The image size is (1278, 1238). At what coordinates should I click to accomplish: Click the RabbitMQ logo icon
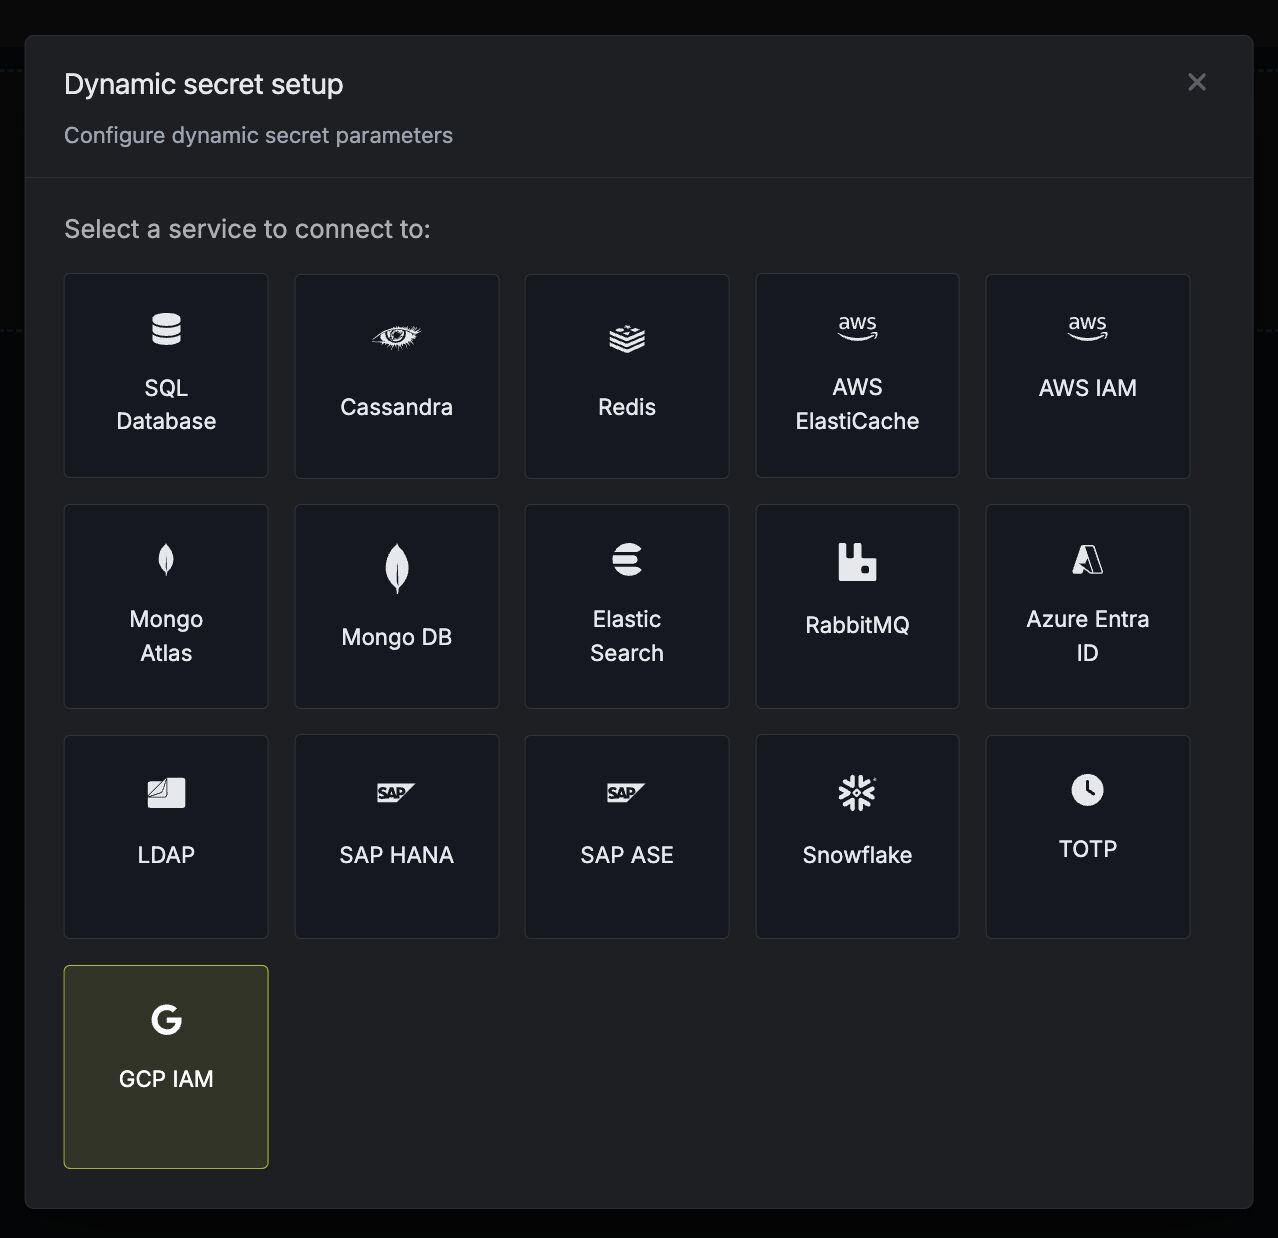(x=857, y=562)
